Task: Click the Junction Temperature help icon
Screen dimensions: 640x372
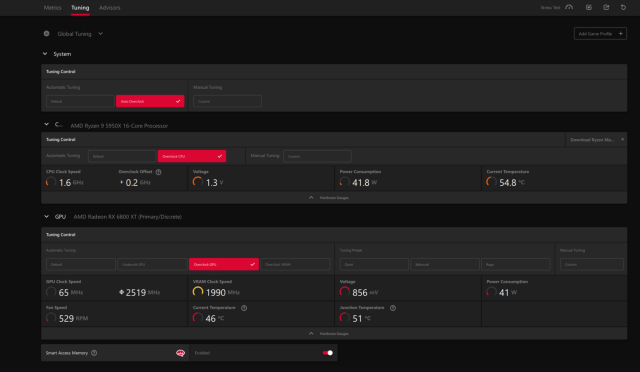Action: 393,308
